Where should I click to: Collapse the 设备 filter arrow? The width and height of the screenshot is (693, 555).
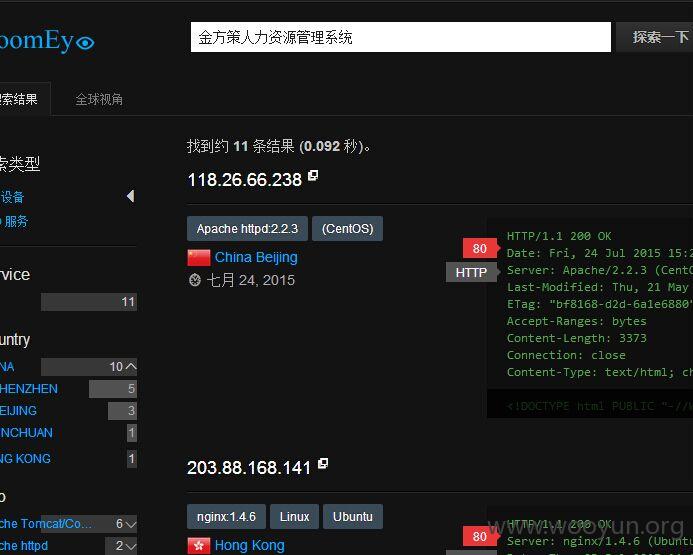tap(131, 196)
